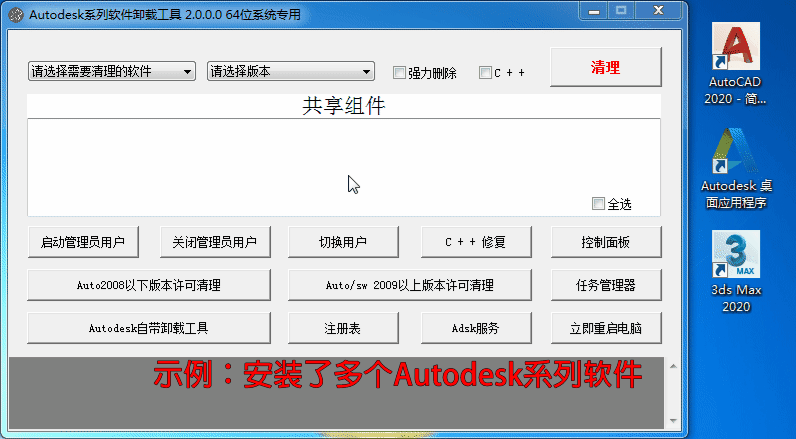Open the Autodesk desktop app shortcut

pyautogui.click(x=736, y=168)
